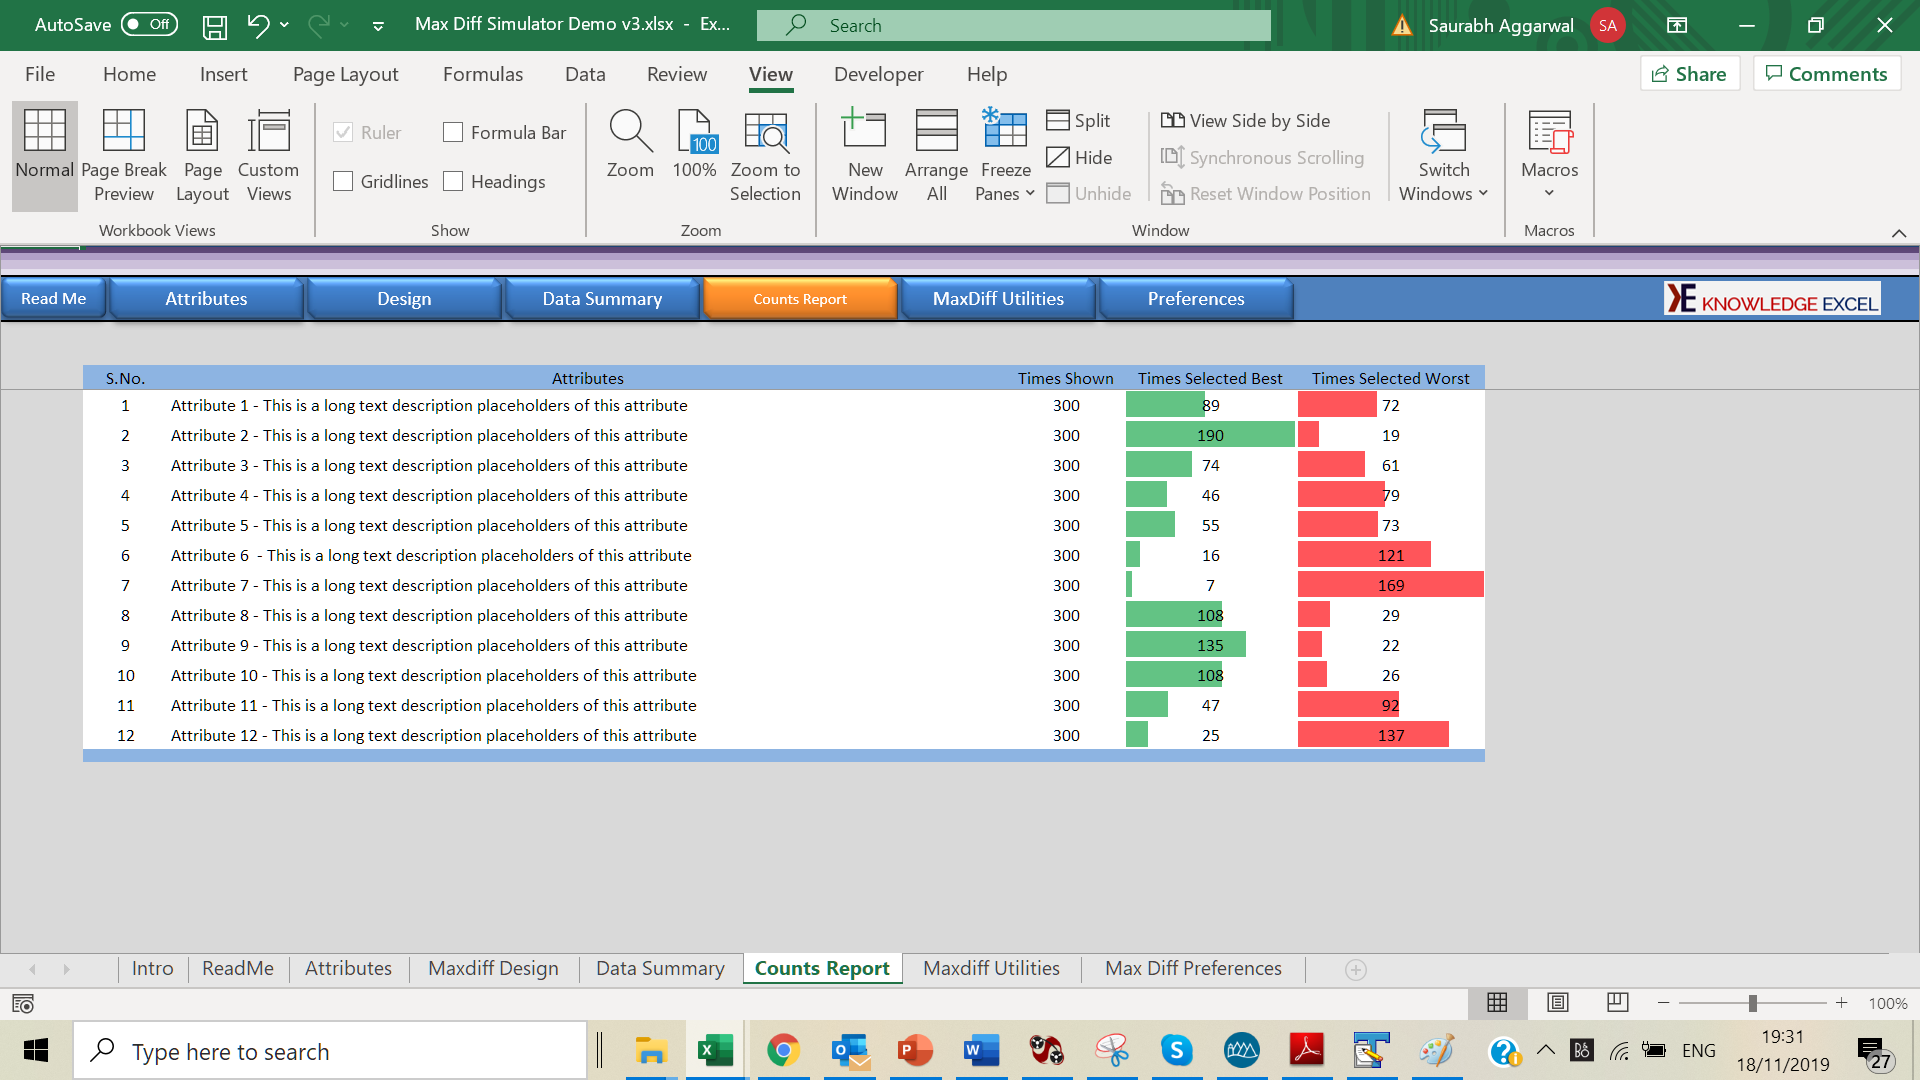
Task: Click the zoom slider in status bar
Action: 1752,1003
